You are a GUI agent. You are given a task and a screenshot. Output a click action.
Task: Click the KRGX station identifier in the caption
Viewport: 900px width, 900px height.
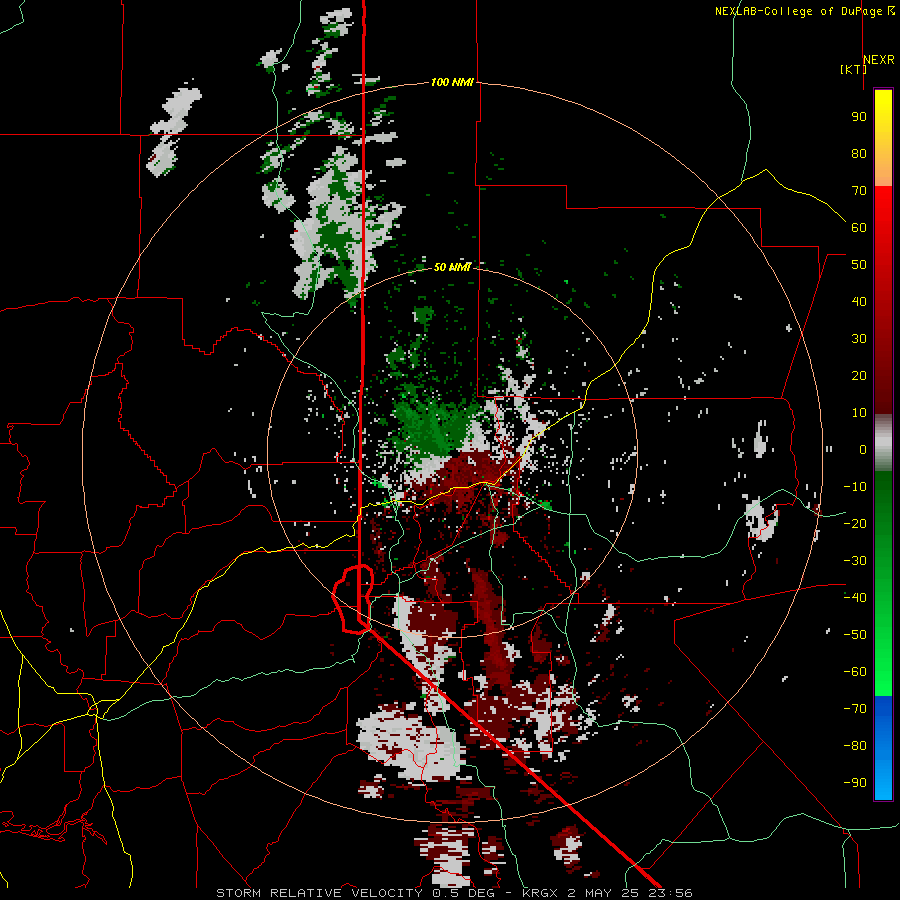tap(540, 893)
